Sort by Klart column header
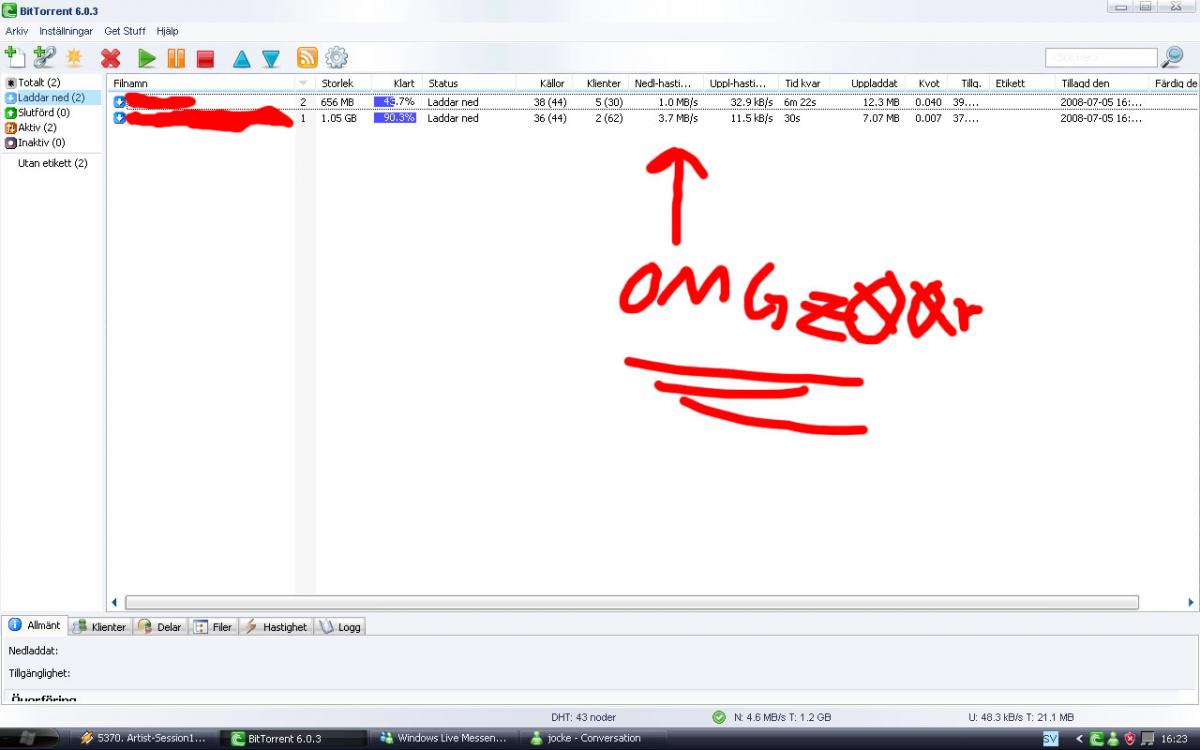The image size is (1200, 750). coord(397,83)
